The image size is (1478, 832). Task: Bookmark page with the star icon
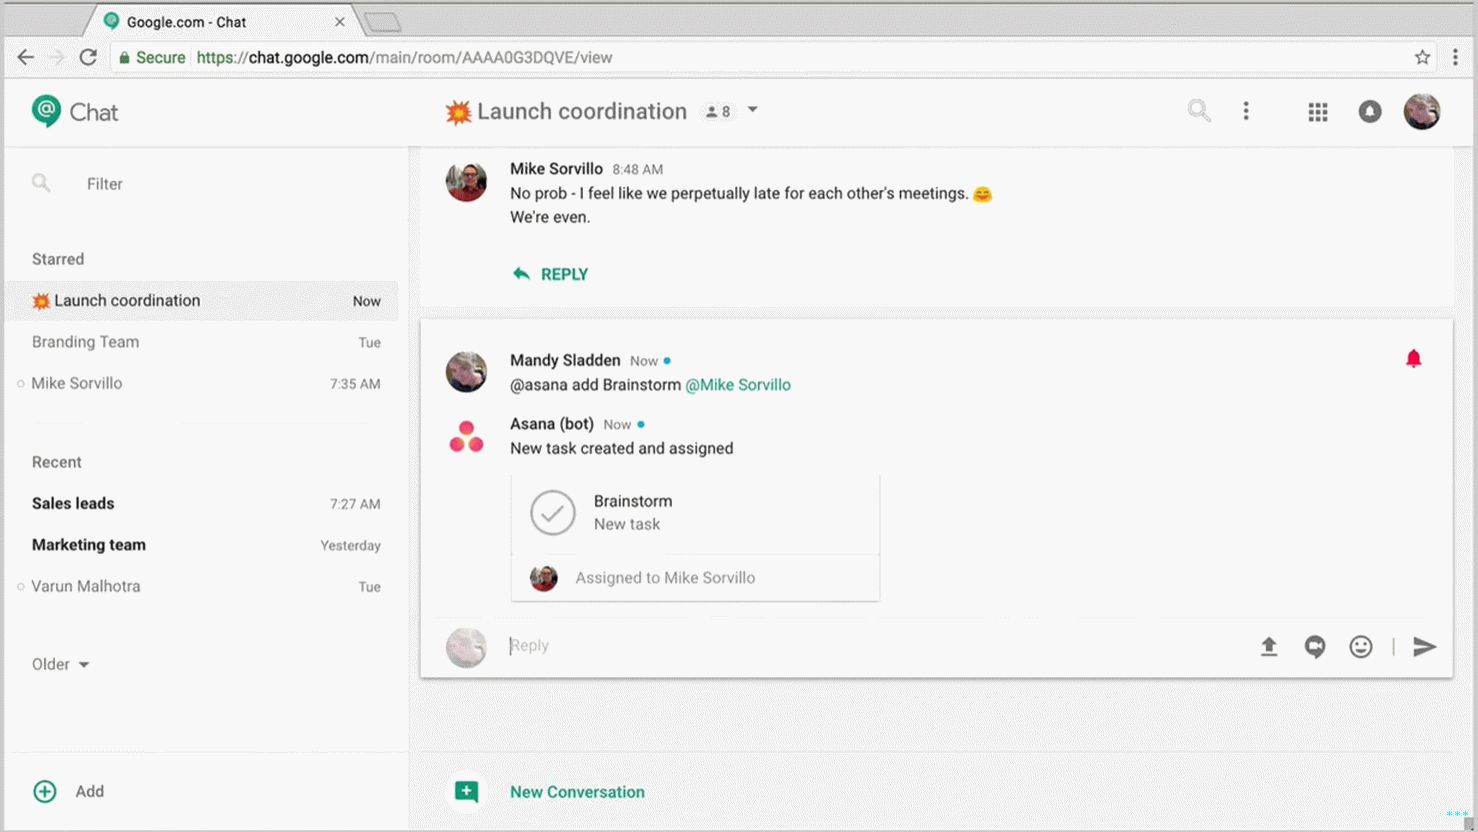[x=1422, y=57]
